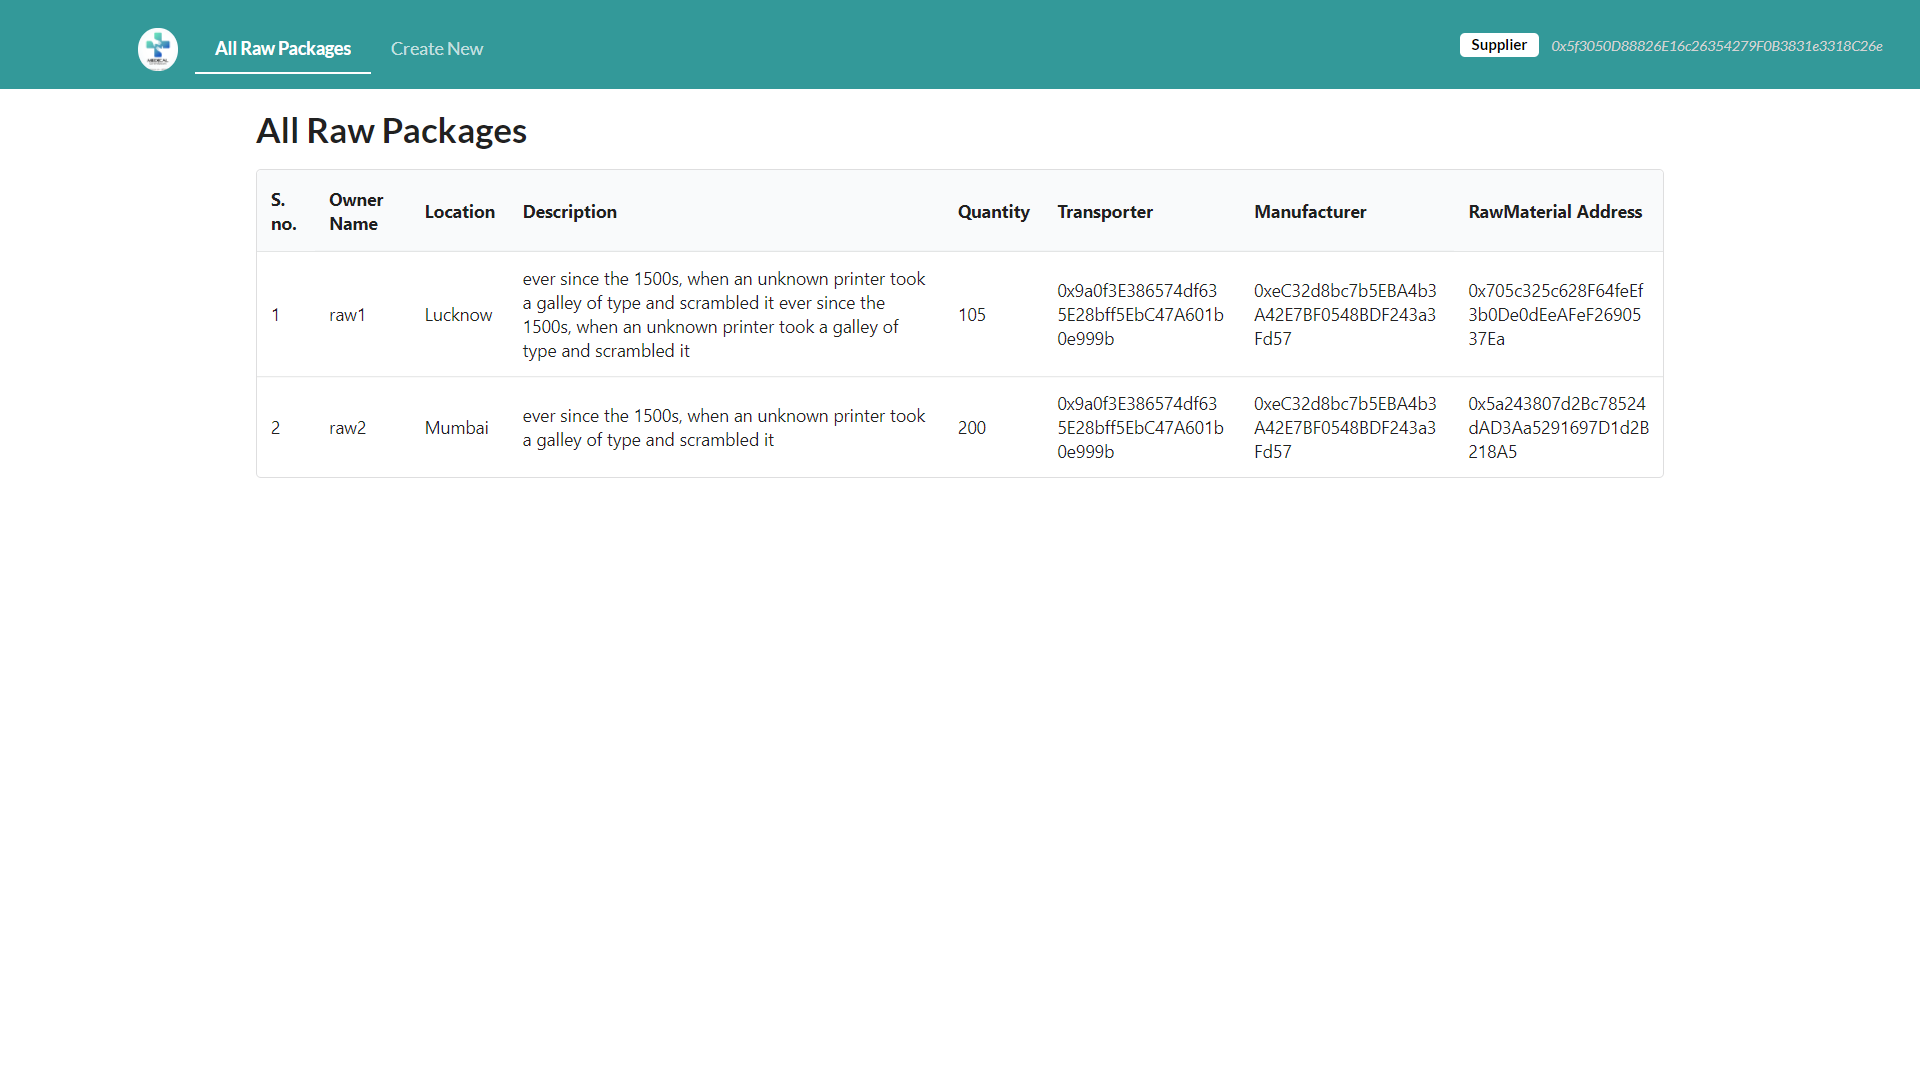1920x1080 pixels.
Task: Click the supplier wallet address in header
Action: [x=1716, y=46]
